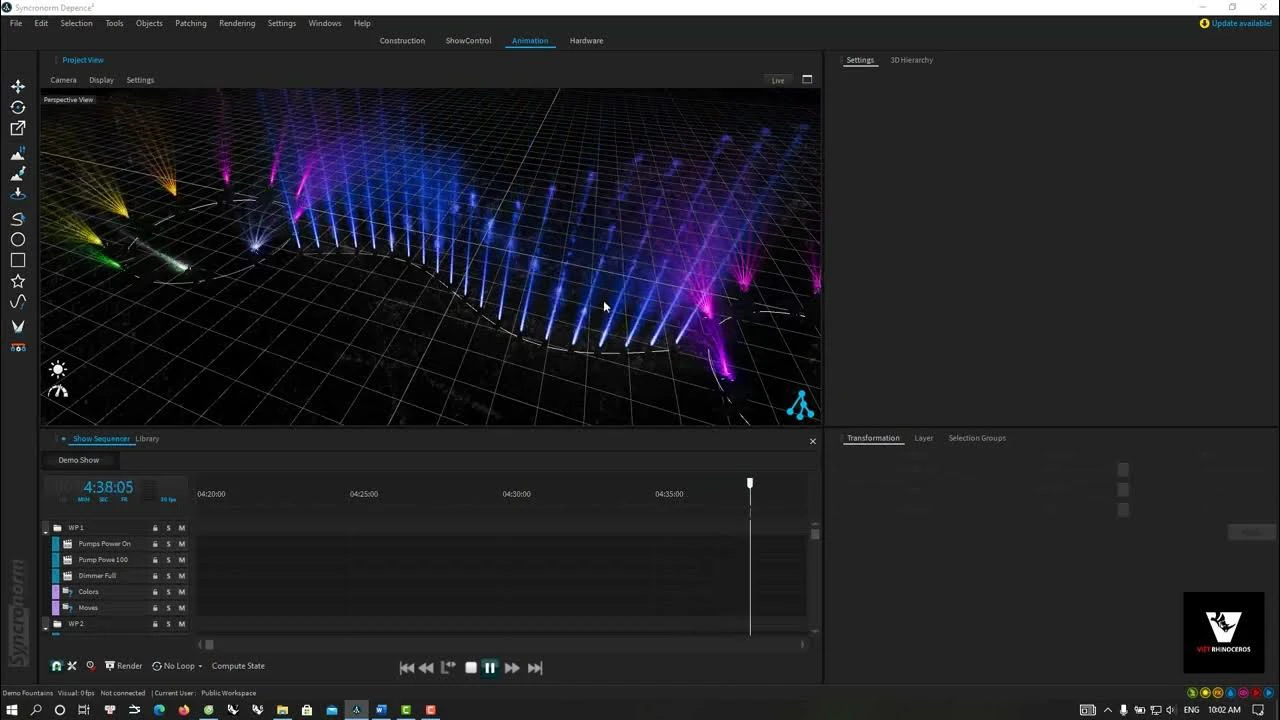
Task: Select the Rotate tool in the left toolbar
Action: pos(17,107)
